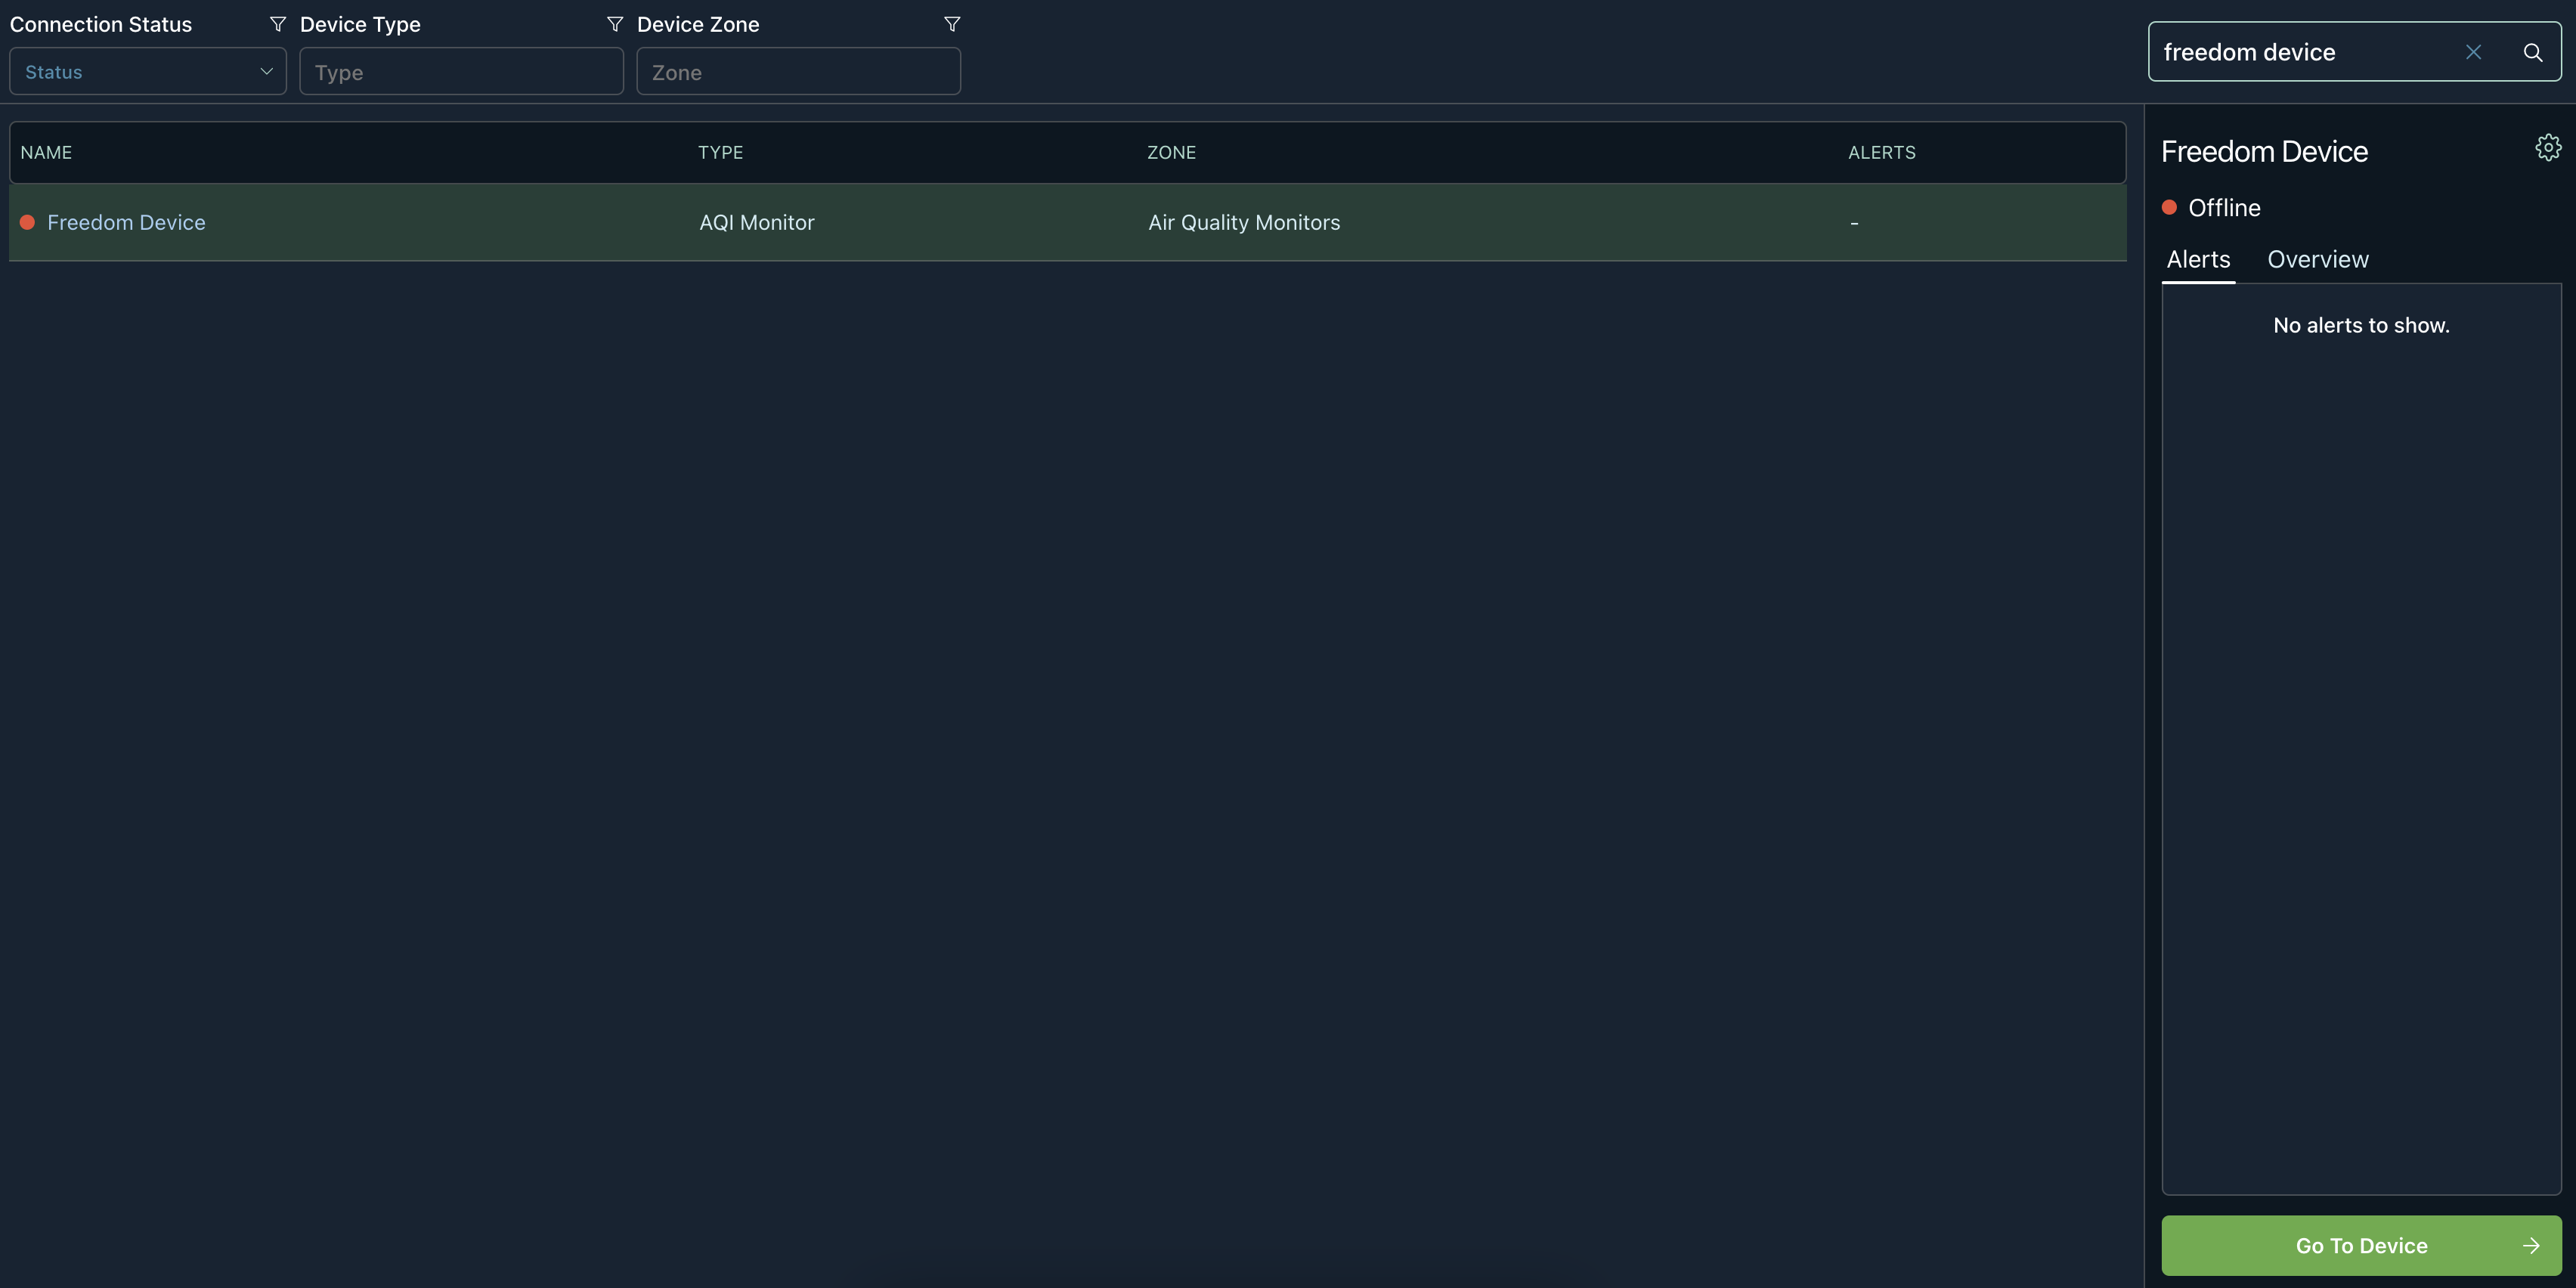Focus the freedom device search box

[x=2300, y=52]
